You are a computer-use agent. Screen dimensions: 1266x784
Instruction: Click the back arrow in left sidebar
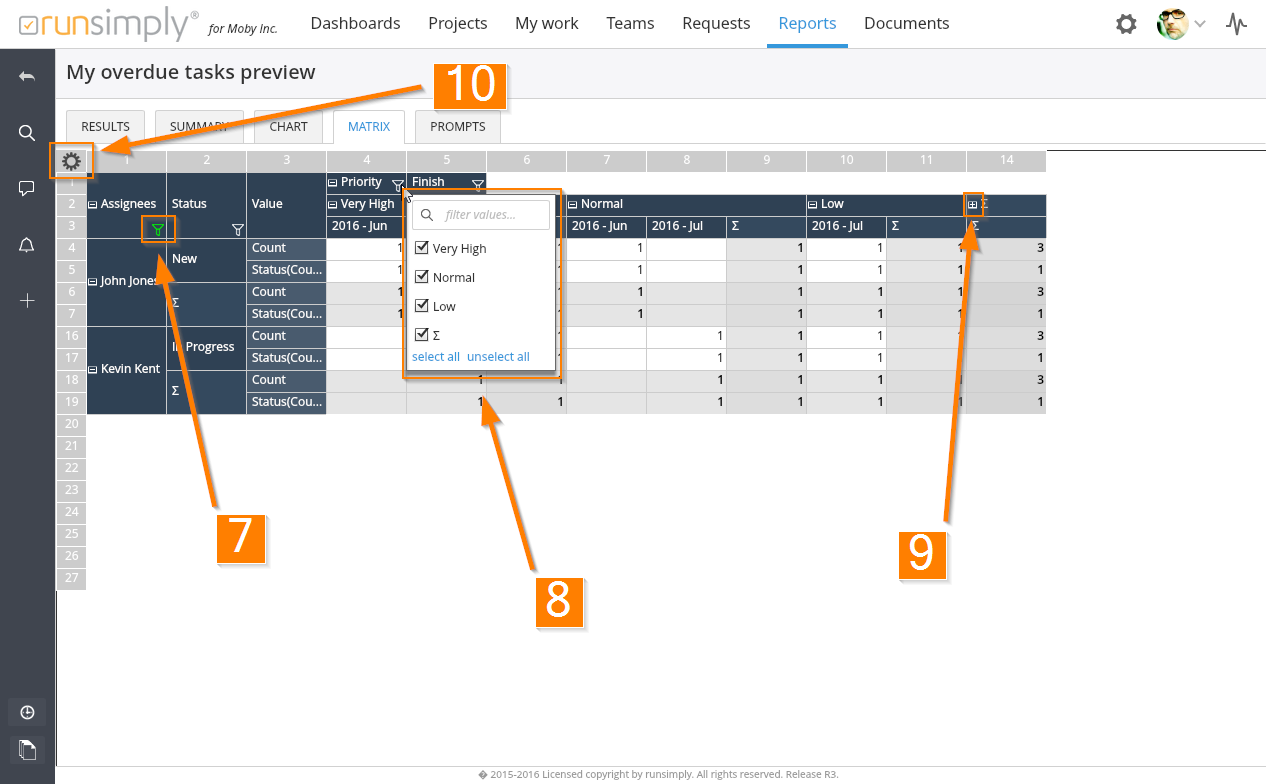(x=27, y=76)
